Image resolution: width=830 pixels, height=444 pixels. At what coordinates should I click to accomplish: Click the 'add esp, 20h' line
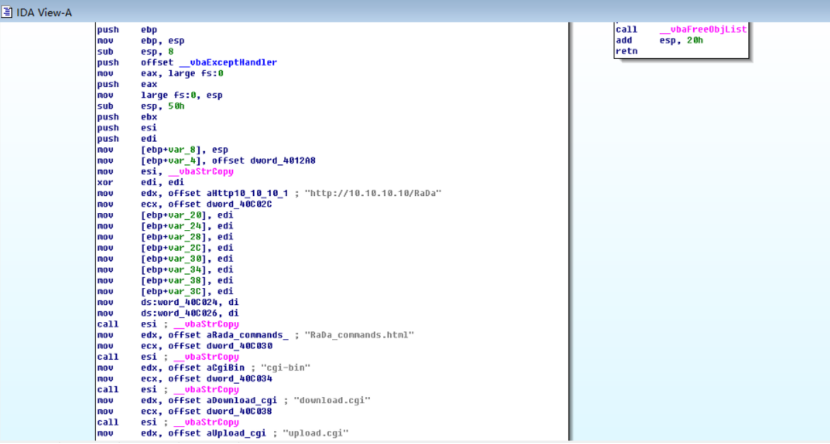point(660,40)
